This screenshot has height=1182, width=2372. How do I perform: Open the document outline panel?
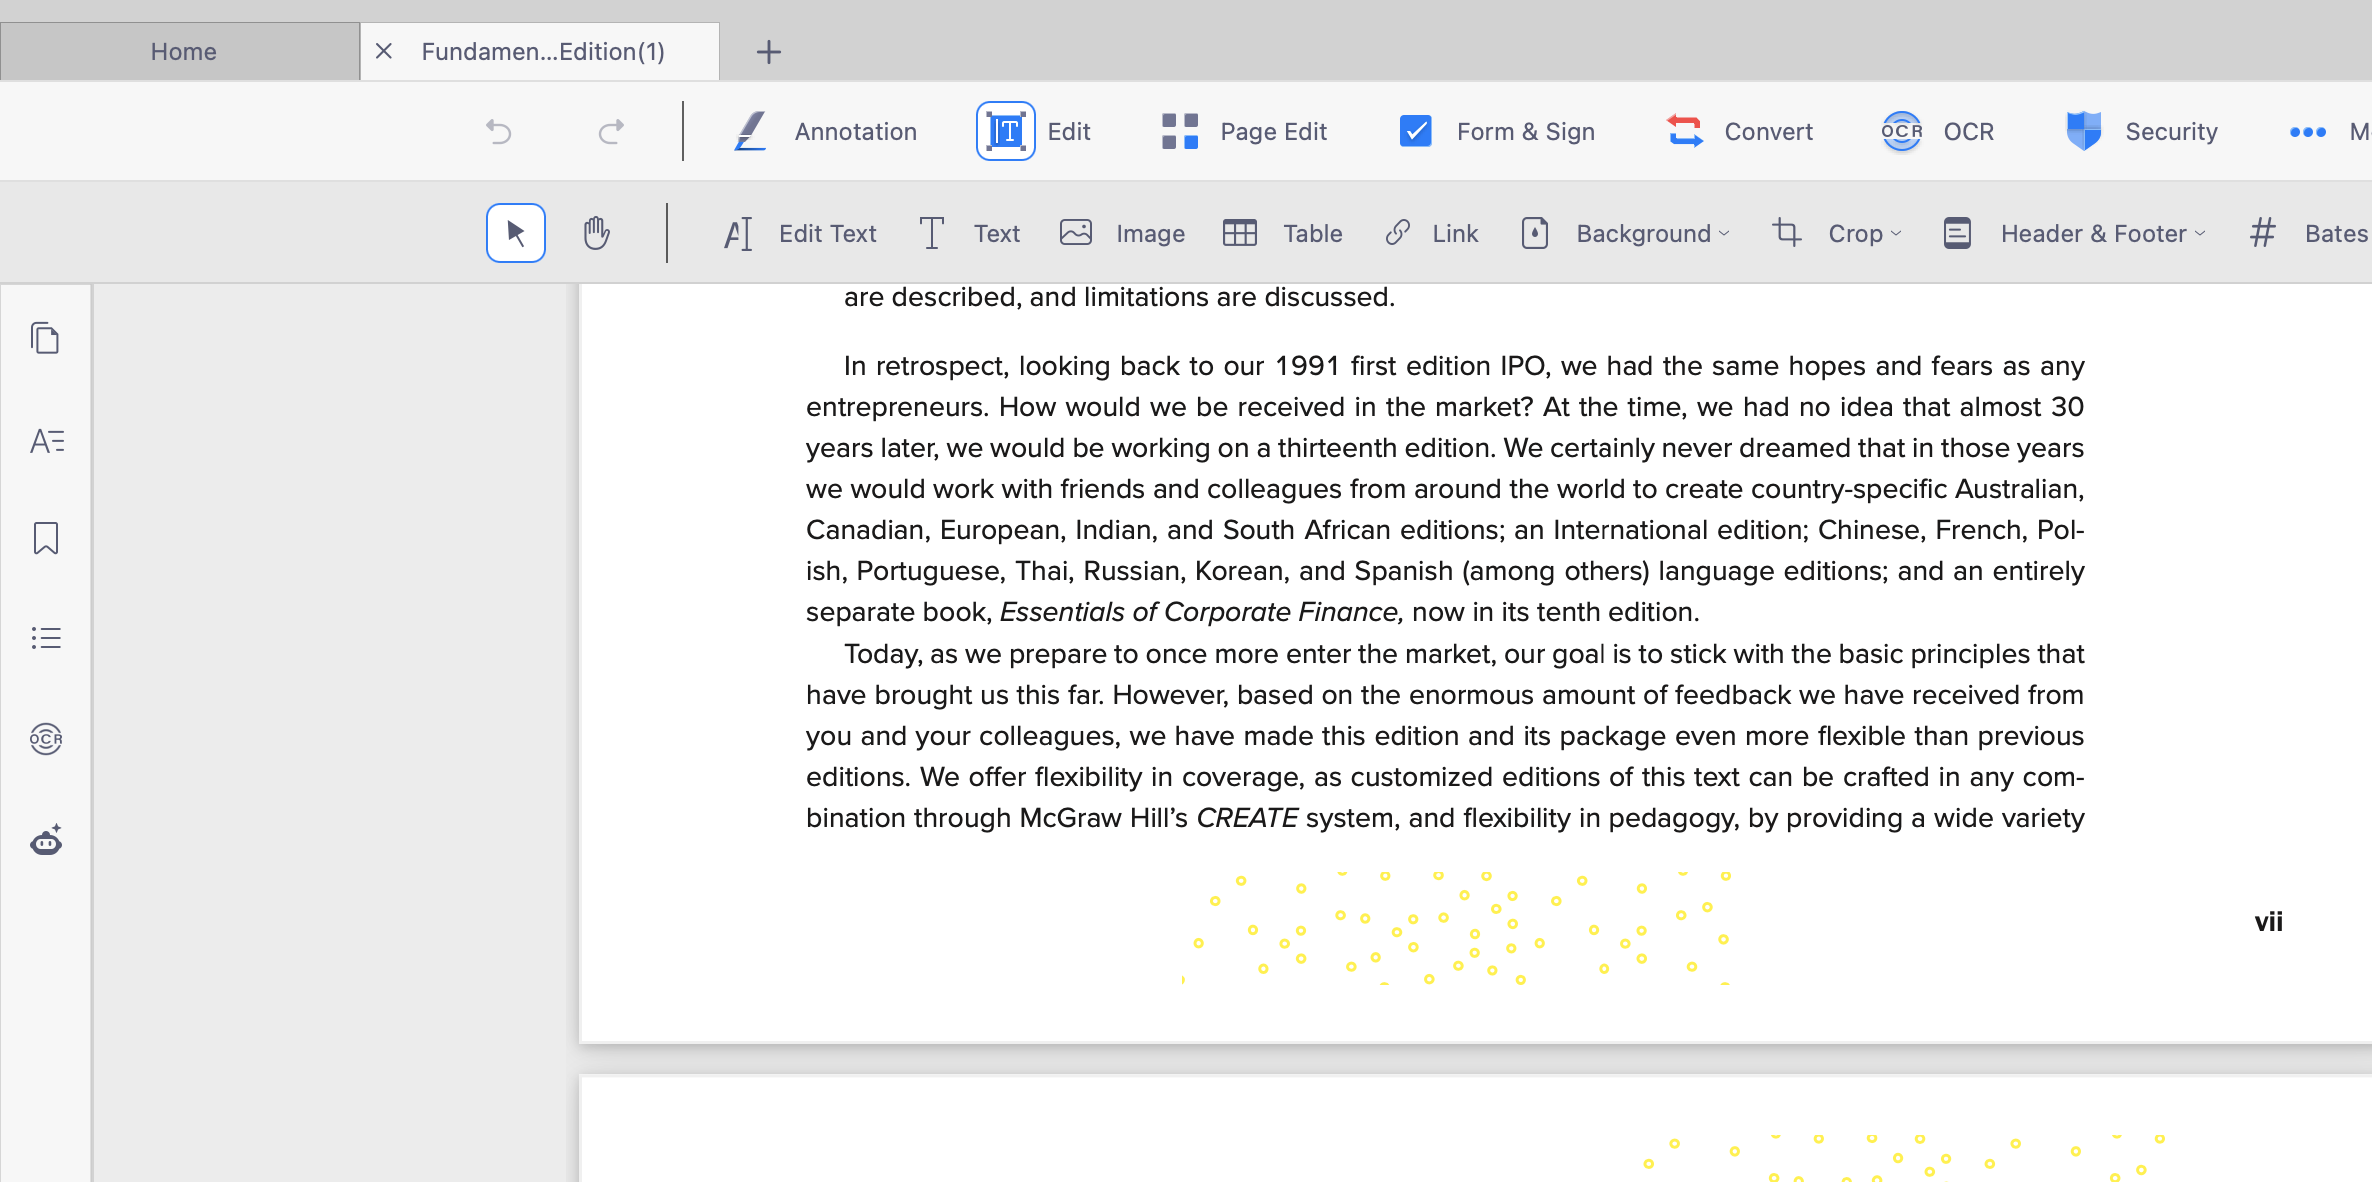46,637
